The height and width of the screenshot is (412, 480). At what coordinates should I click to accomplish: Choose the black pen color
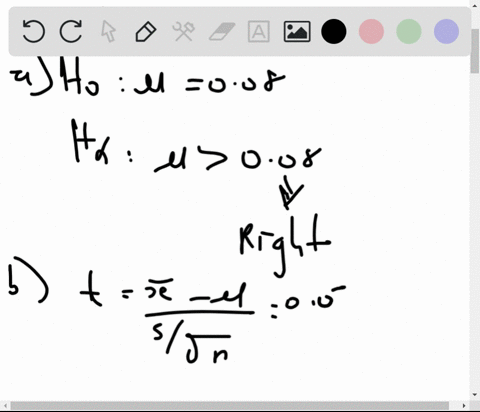[334, 31]
